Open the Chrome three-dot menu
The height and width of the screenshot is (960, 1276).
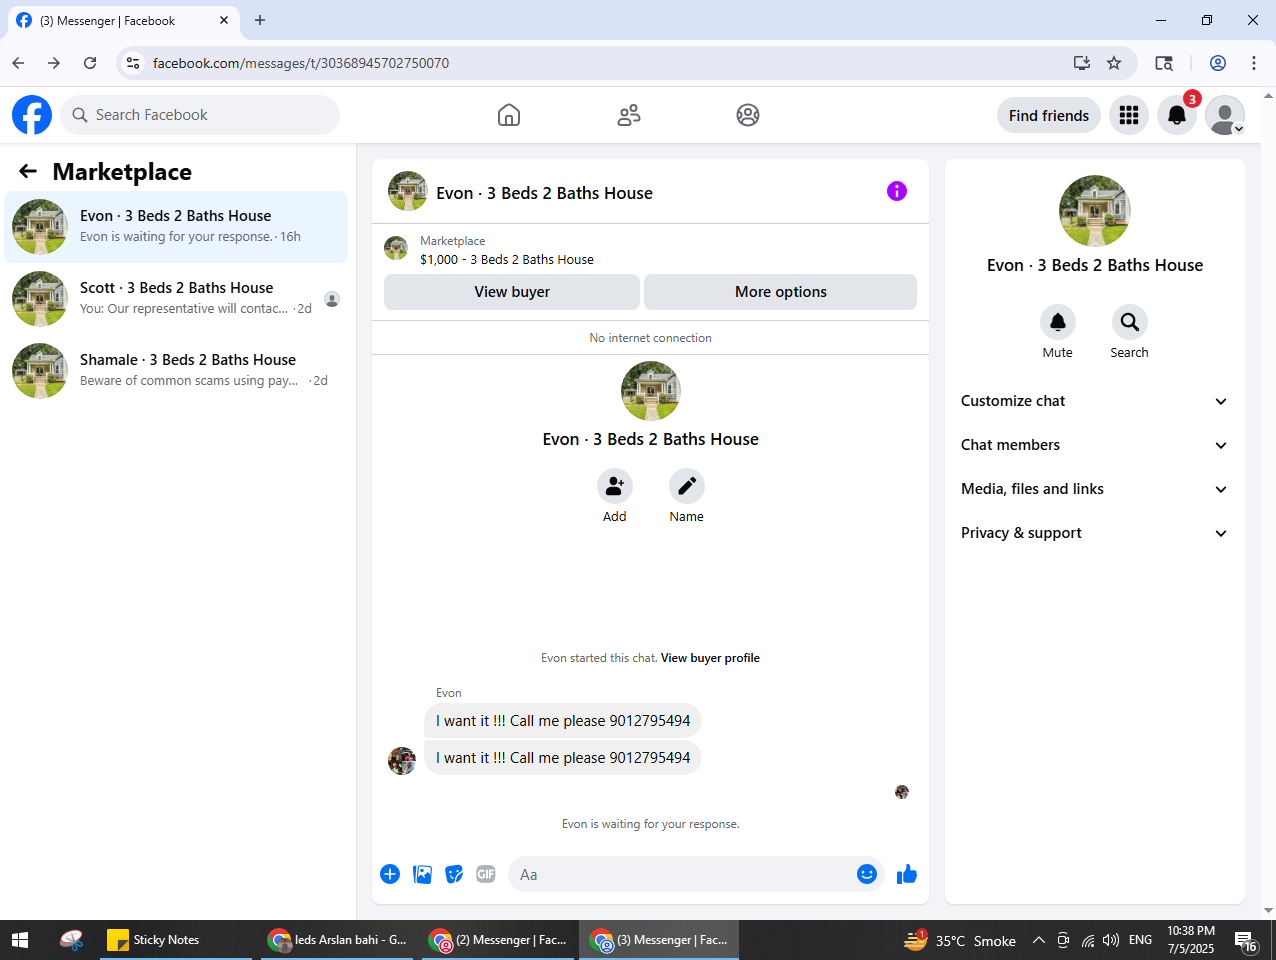[x=1254, y=63]
